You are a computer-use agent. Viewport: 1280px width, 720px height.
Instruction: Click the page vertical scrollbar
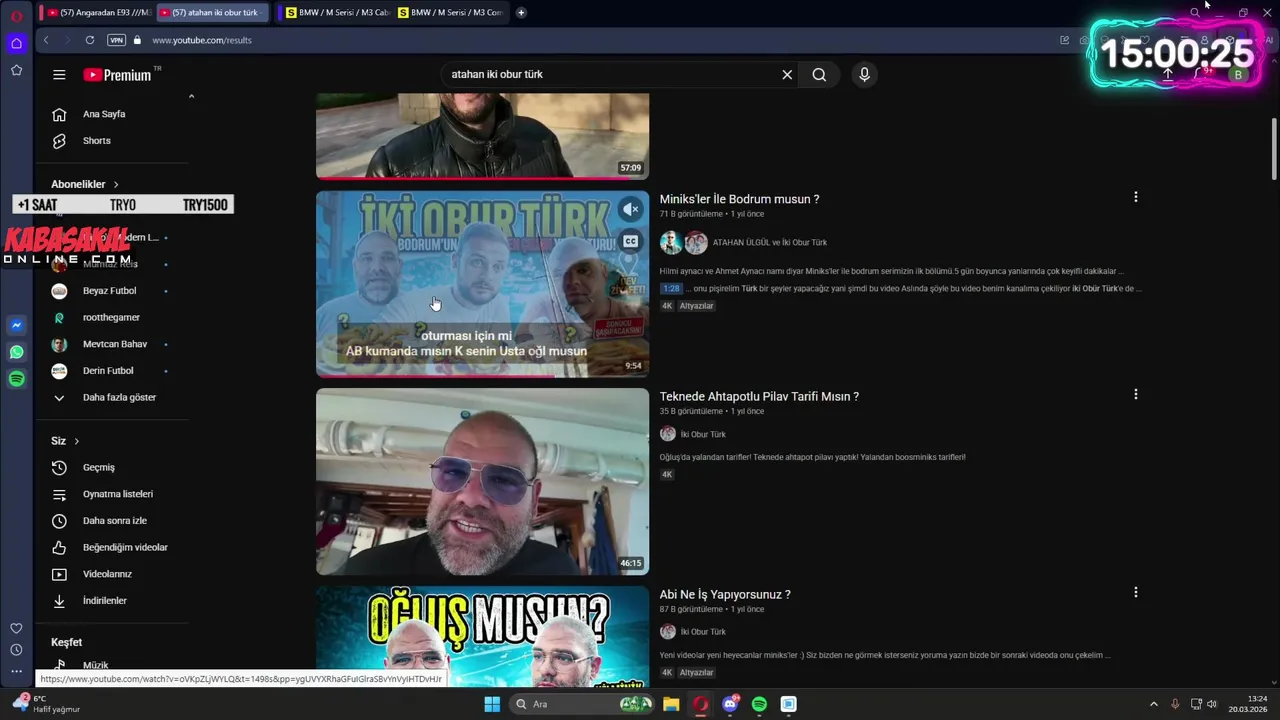click(1273, 150)
